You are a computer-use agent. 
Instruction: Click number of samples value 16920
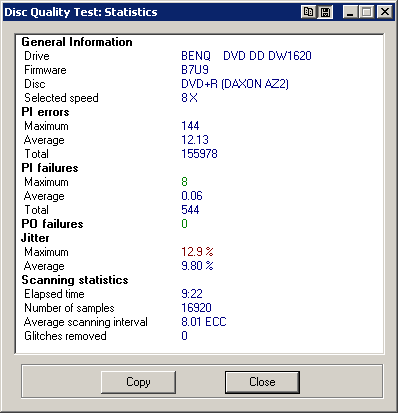pos(196,308)
